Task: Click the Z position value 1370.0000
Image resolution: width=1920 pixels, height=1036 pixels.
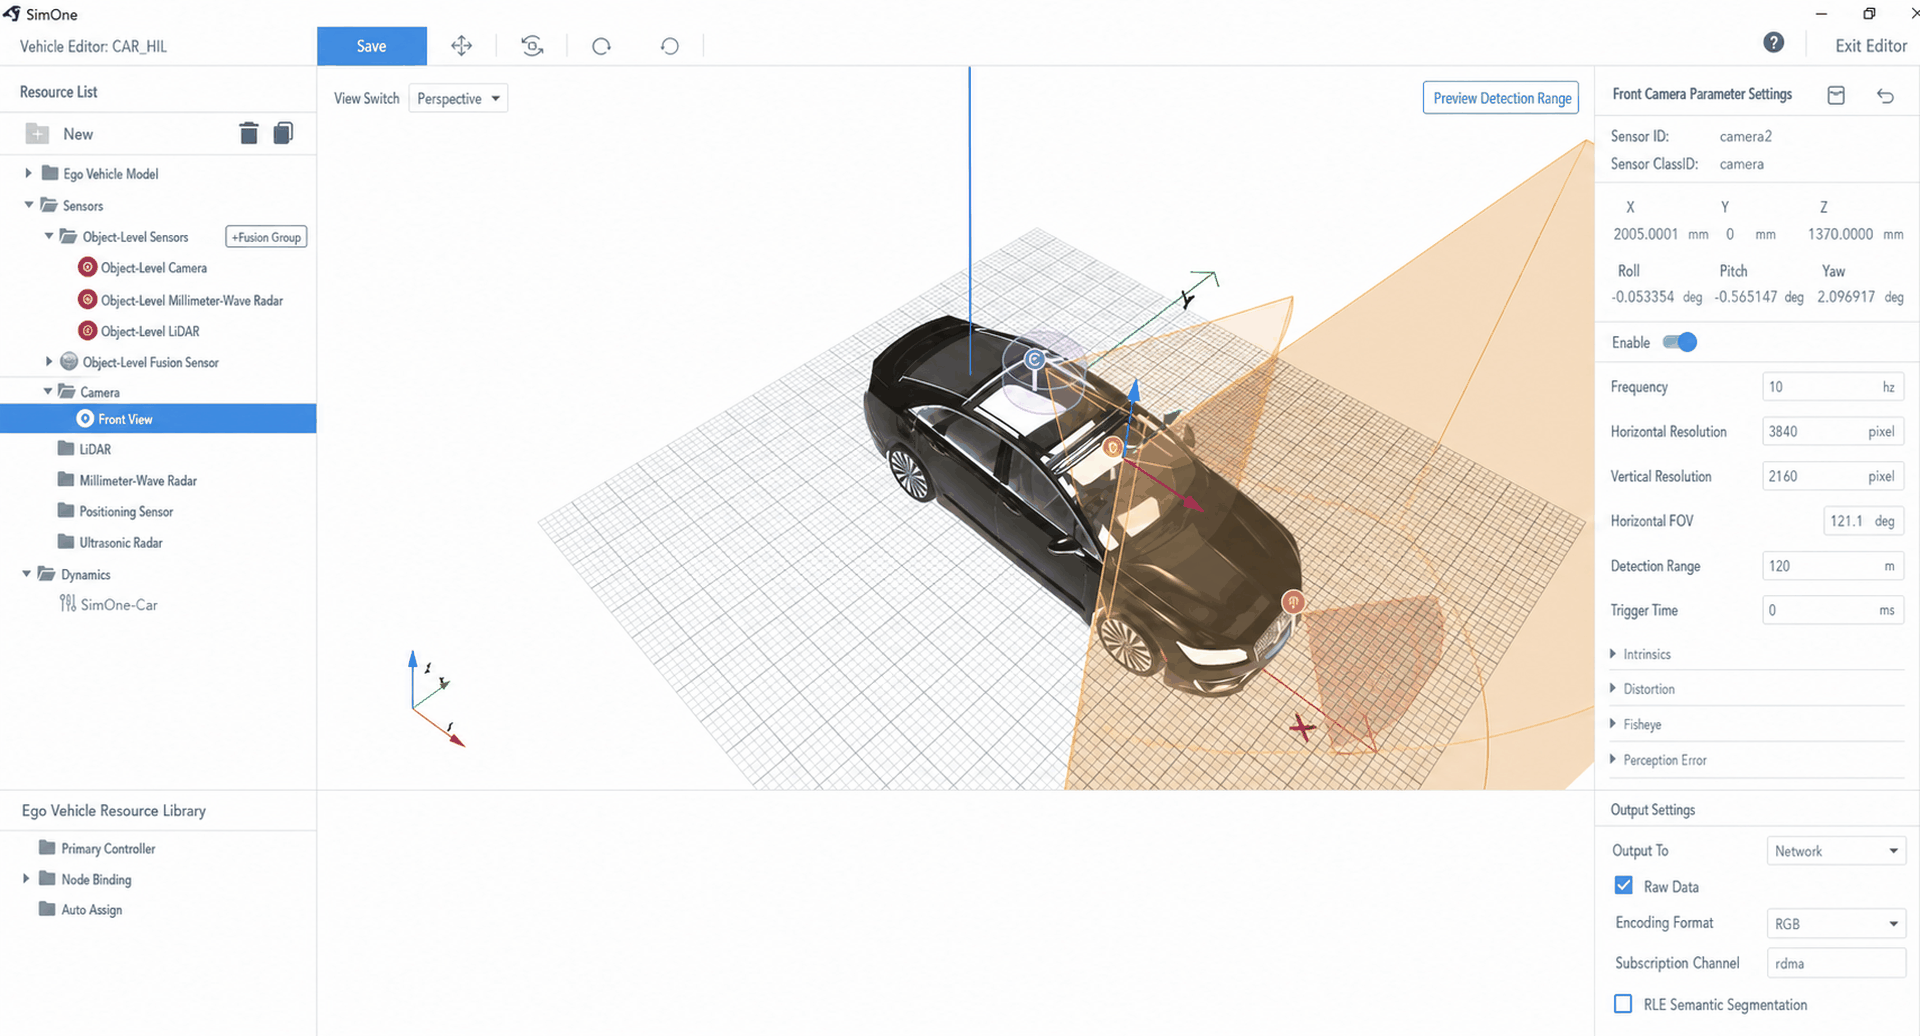Action: click(1840, 234)
